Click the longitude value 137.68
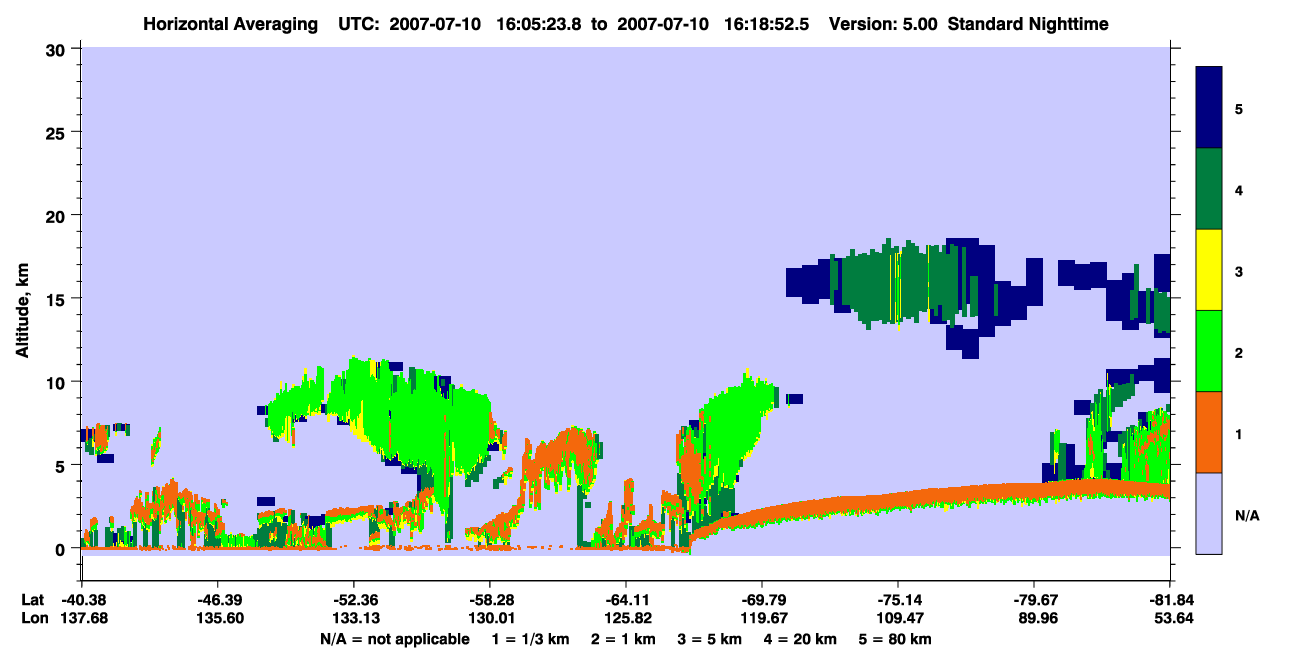The image size is (1300, 667). 82,618
